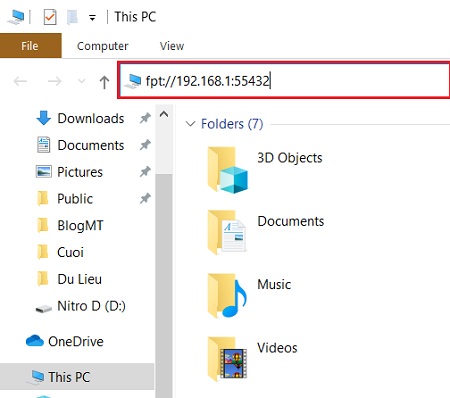
Task: Open Documents in the navigation pane
Action: coord(91,145)
